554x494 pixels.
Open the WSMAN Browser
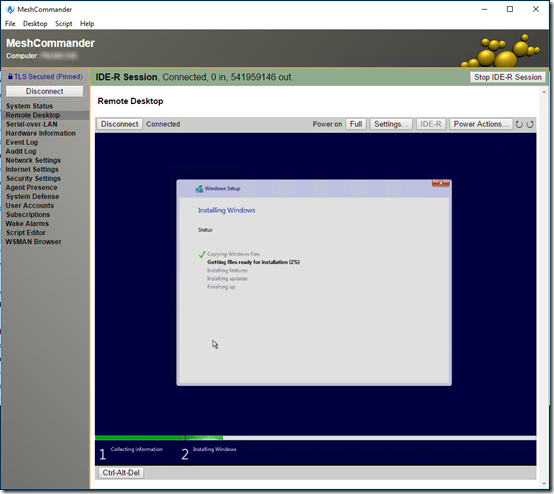click(x=33, y=242)
